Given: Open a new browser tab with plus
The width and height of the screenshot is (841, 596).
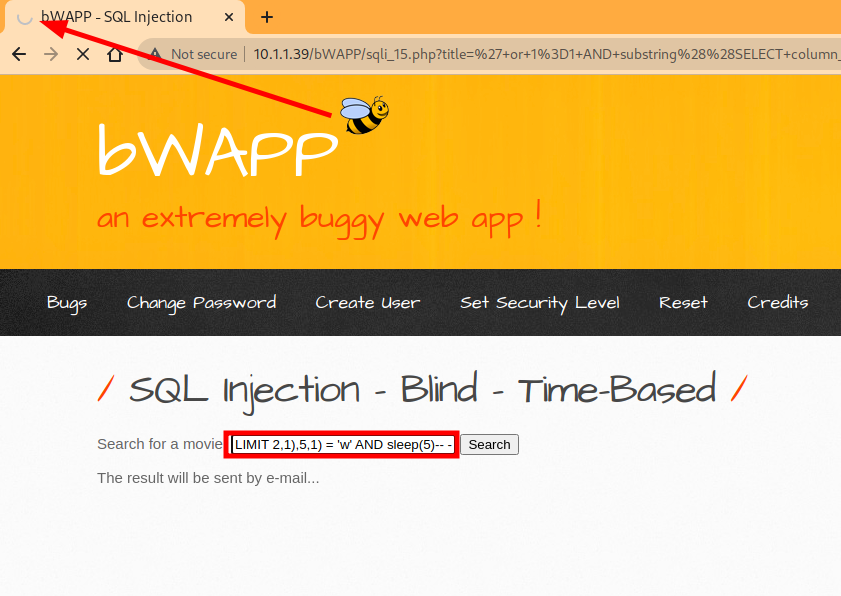Looking at the screenshot, I should coord(267,17).
